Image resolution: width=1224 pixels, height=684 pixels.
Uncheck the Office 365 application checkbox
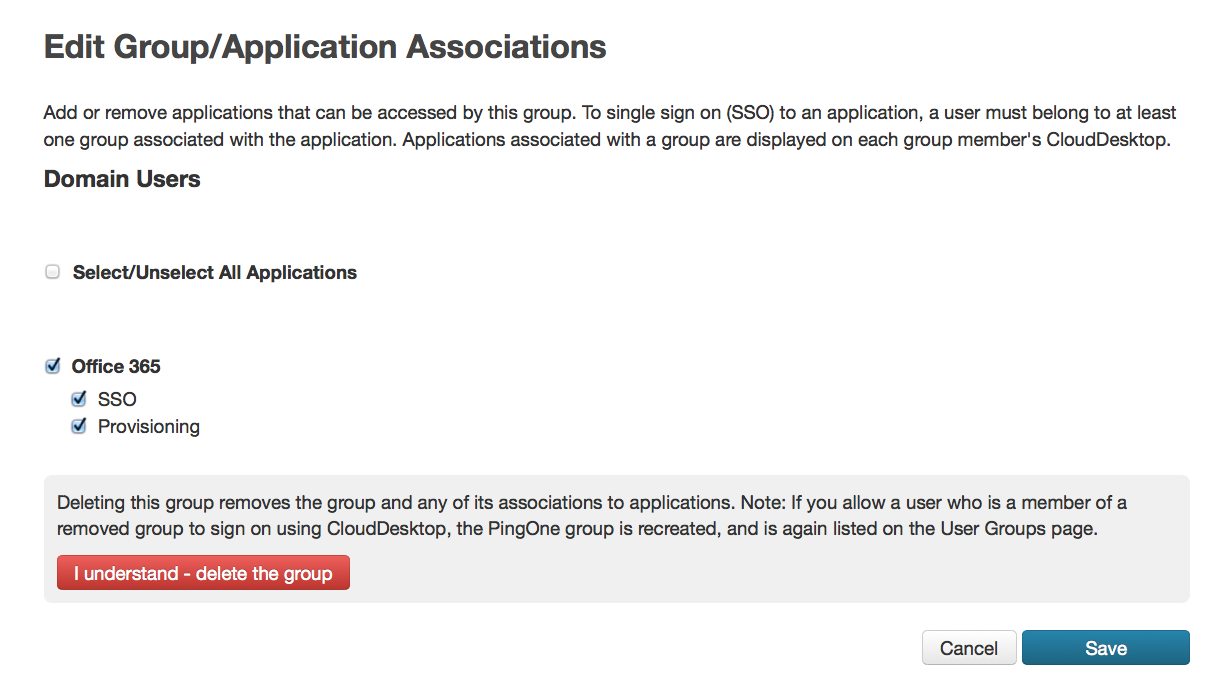pyautogui.click(x=52, y=366)
